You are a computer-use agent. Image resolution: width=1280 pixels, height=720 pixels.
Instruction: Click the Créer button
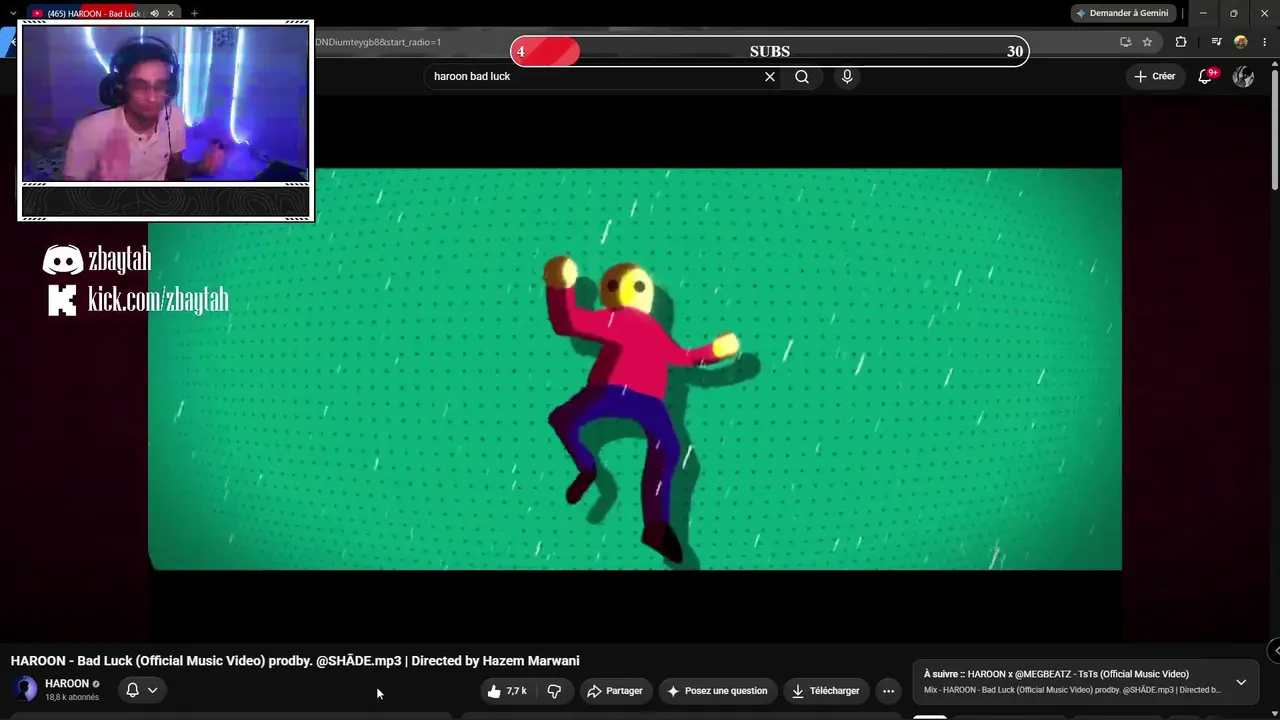click(x=1155, y=77)
